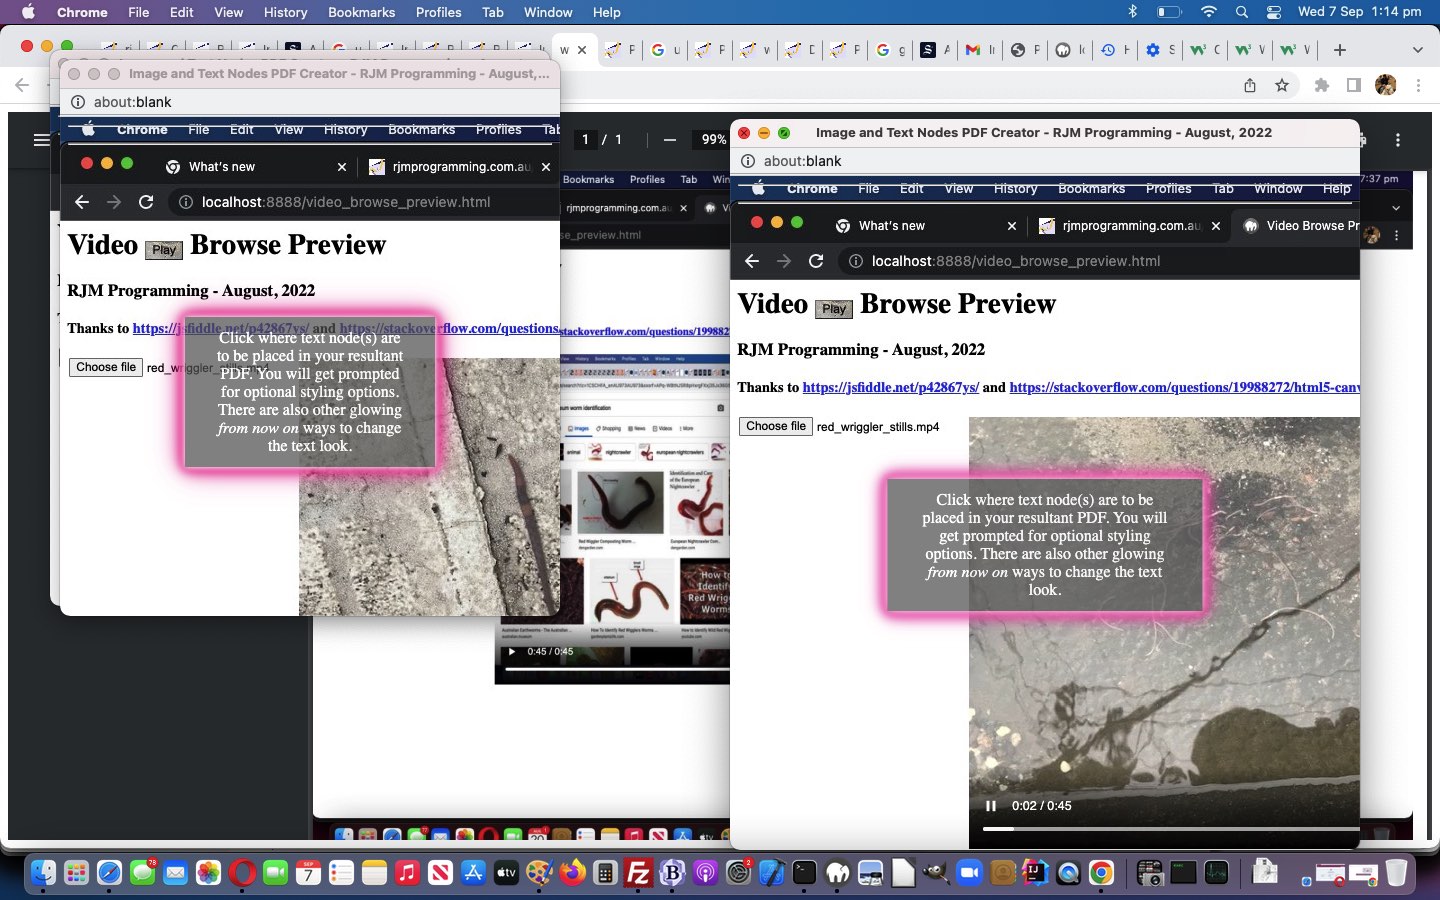Open the Bookmarks menu in the menu bar
Image resolution: width=1440 pixels, height=900 pixels.
click(361, 12)
